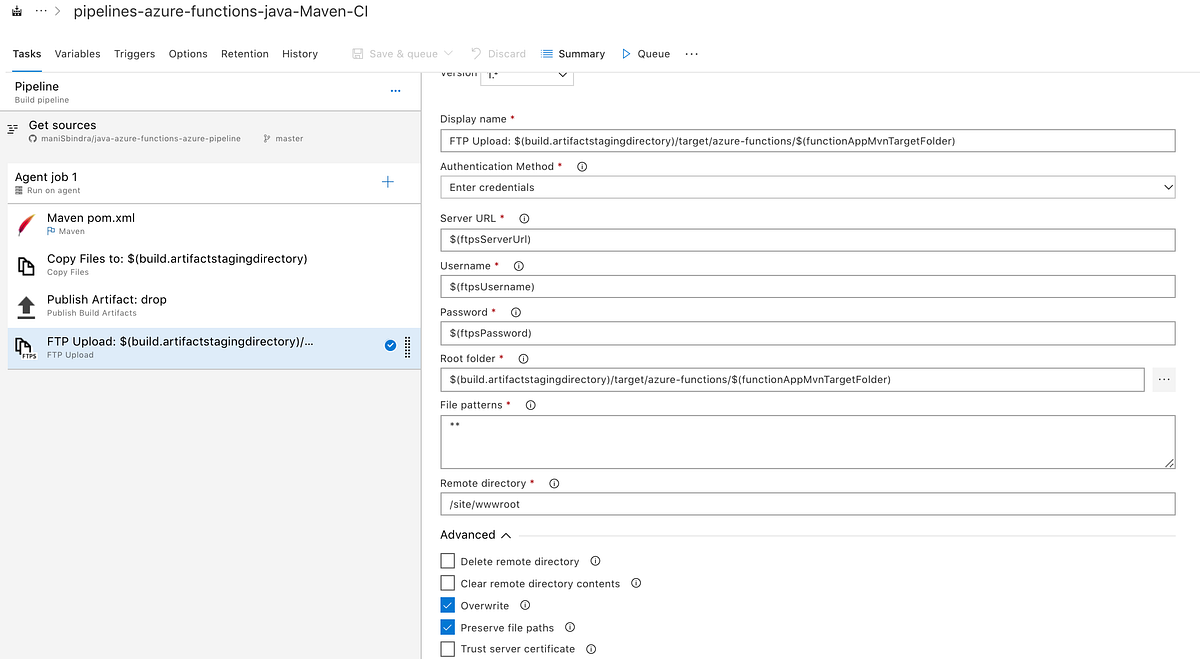Switch to the Variables tab
This screenshot has width=1200, height=659.
[77, 54]
